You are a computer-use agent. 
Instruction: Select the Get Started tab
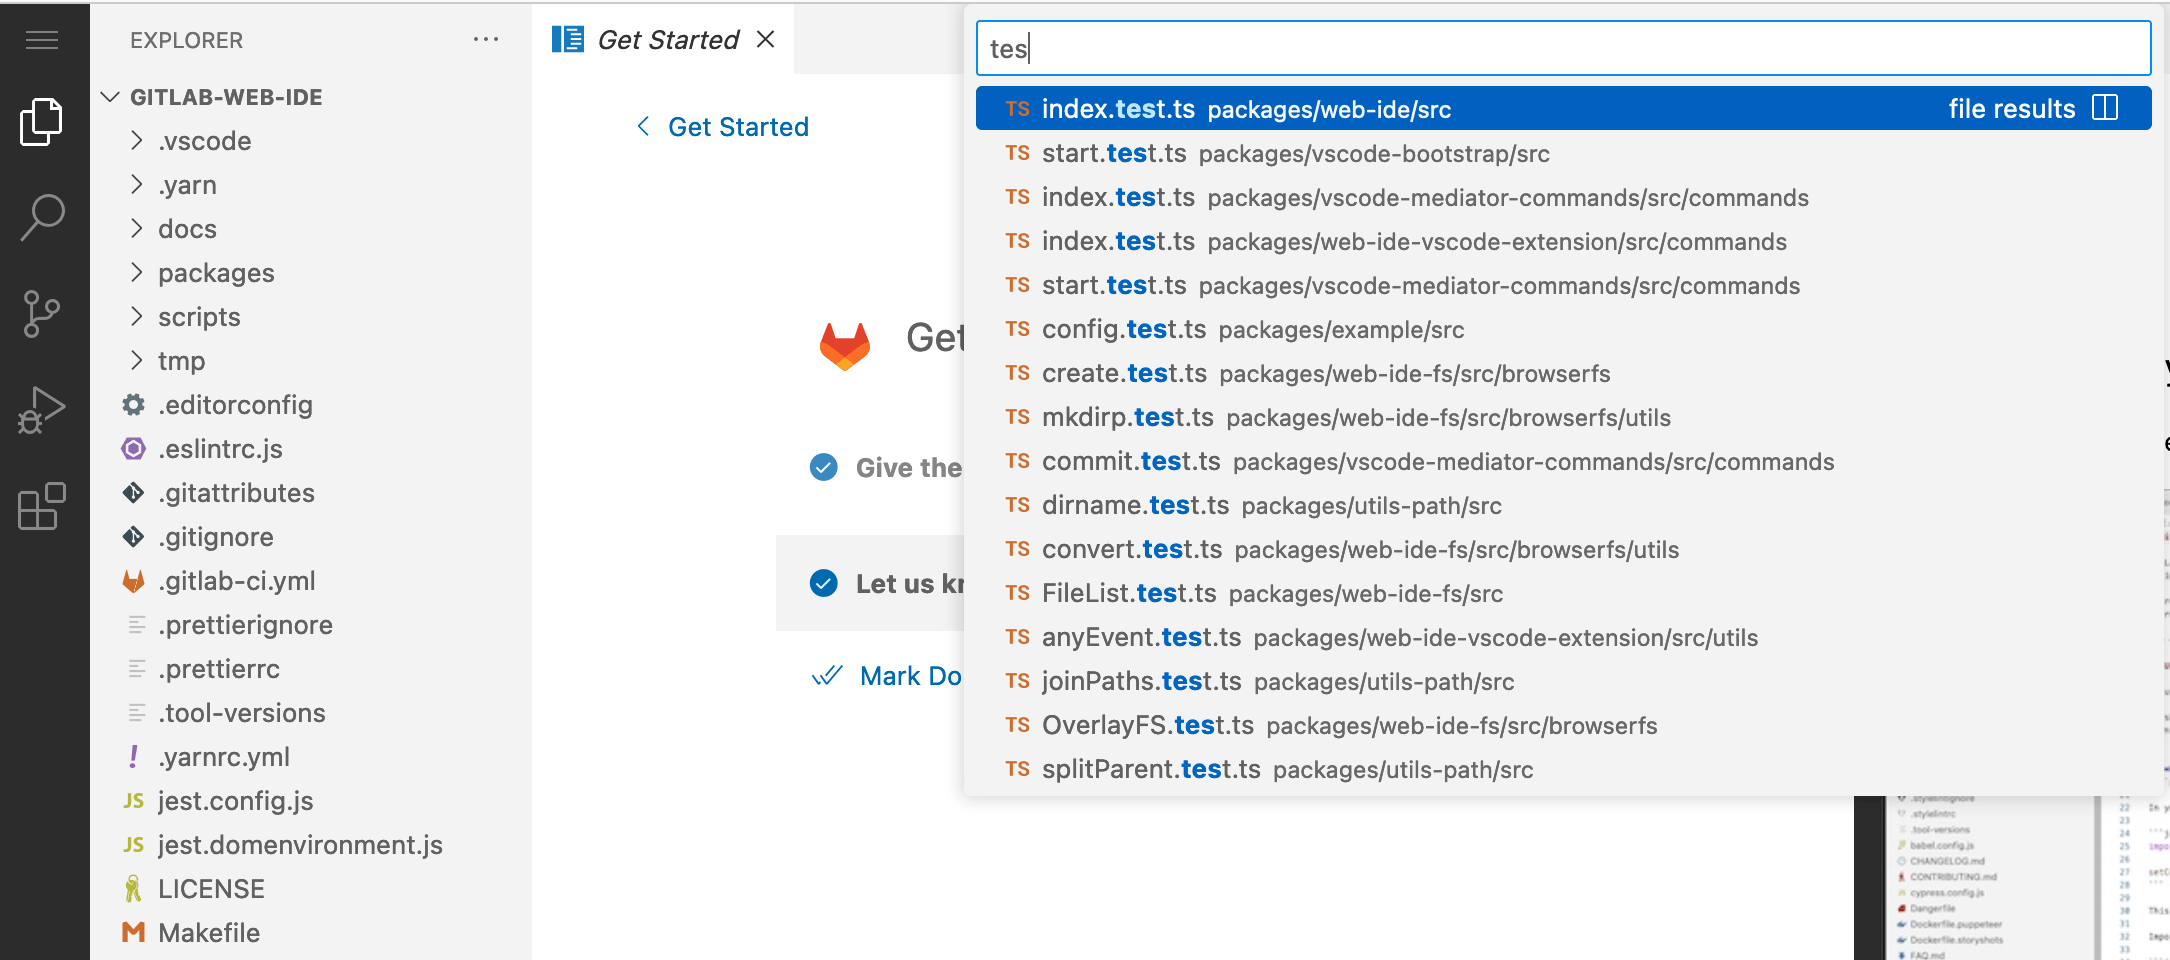coord(665,39)
